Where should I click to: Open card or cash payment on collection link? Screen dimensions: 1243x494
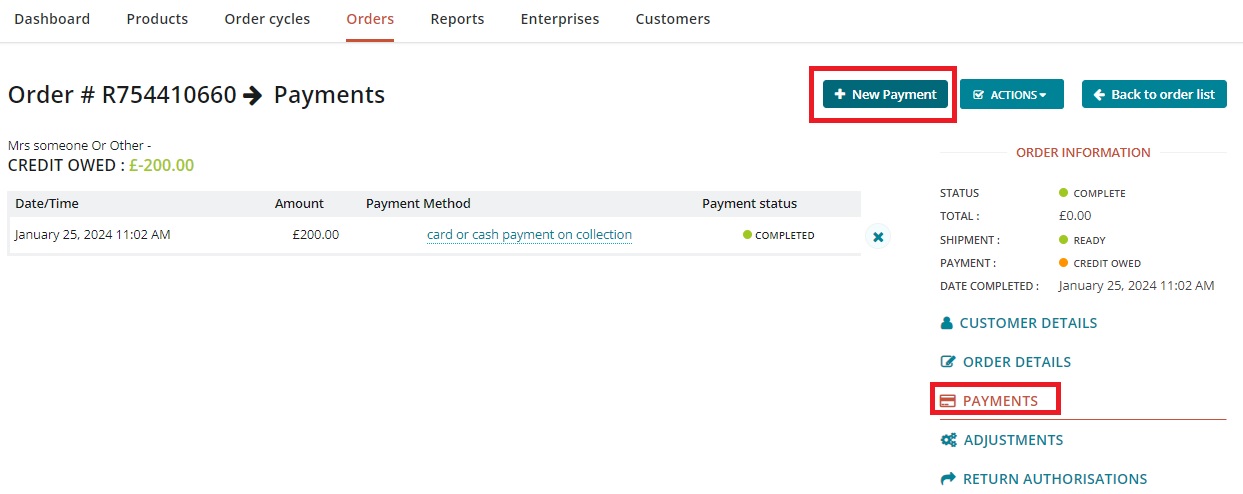529,235
